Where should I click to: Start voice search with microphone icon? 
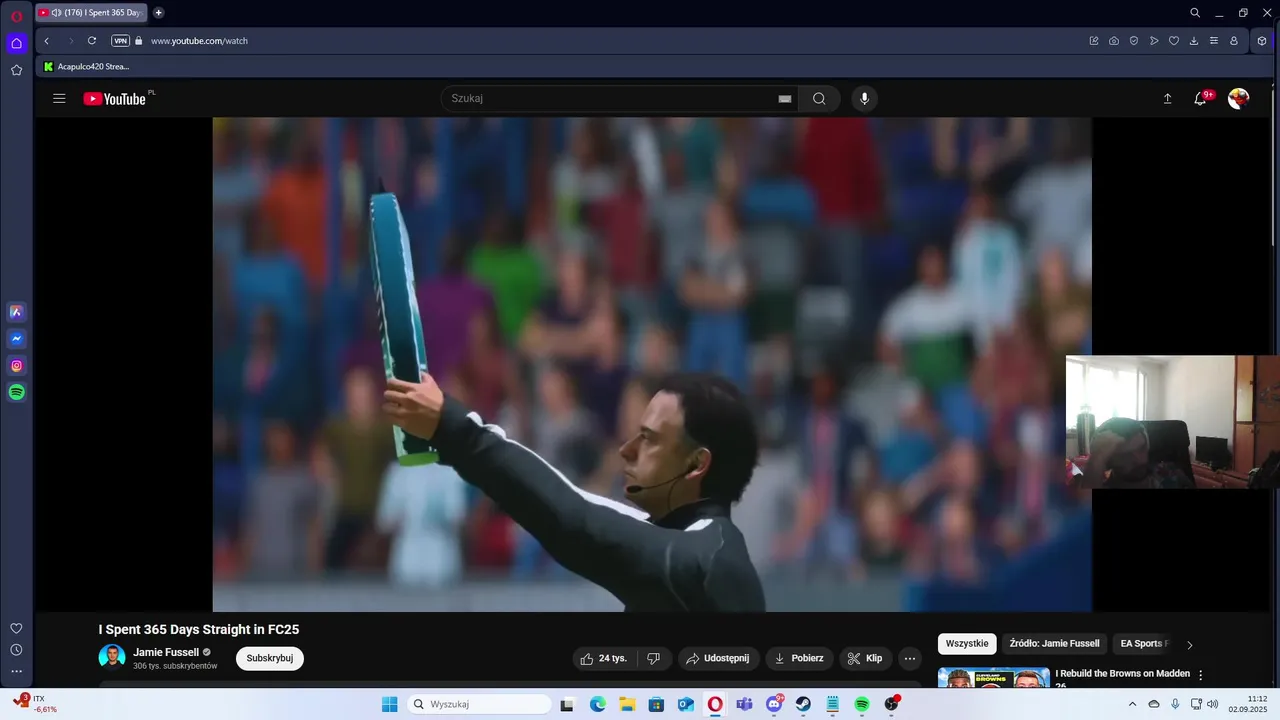click(x=865, y=98)
